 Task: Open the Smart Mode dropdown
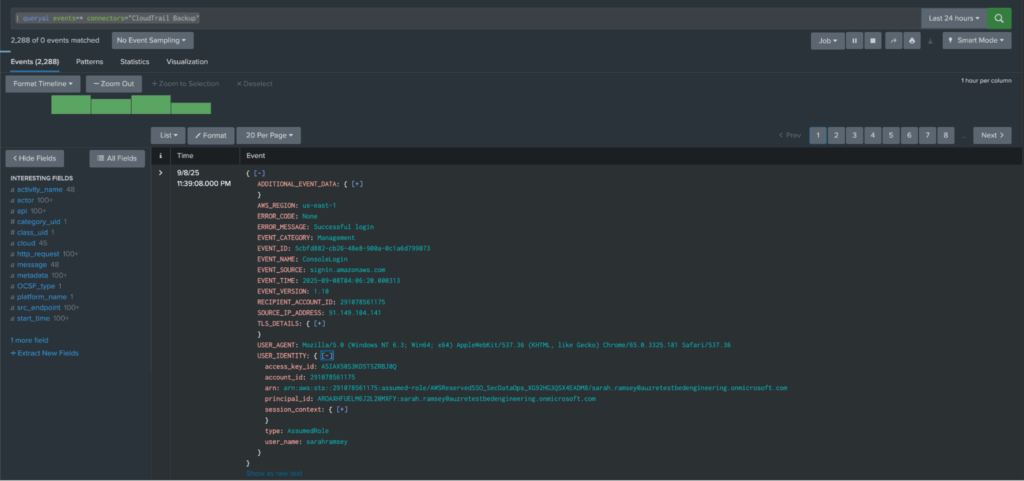(x=976, y=40)
